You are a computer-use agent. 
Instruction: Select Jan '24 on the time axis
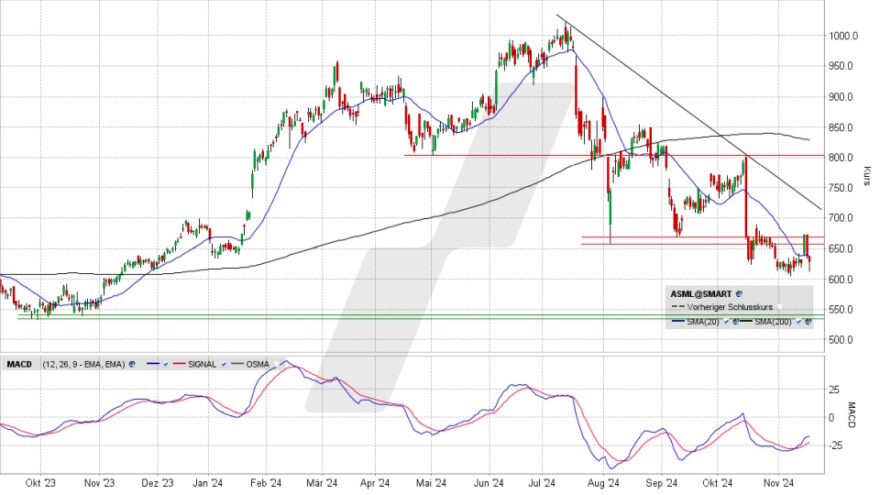tap(207, 481)
